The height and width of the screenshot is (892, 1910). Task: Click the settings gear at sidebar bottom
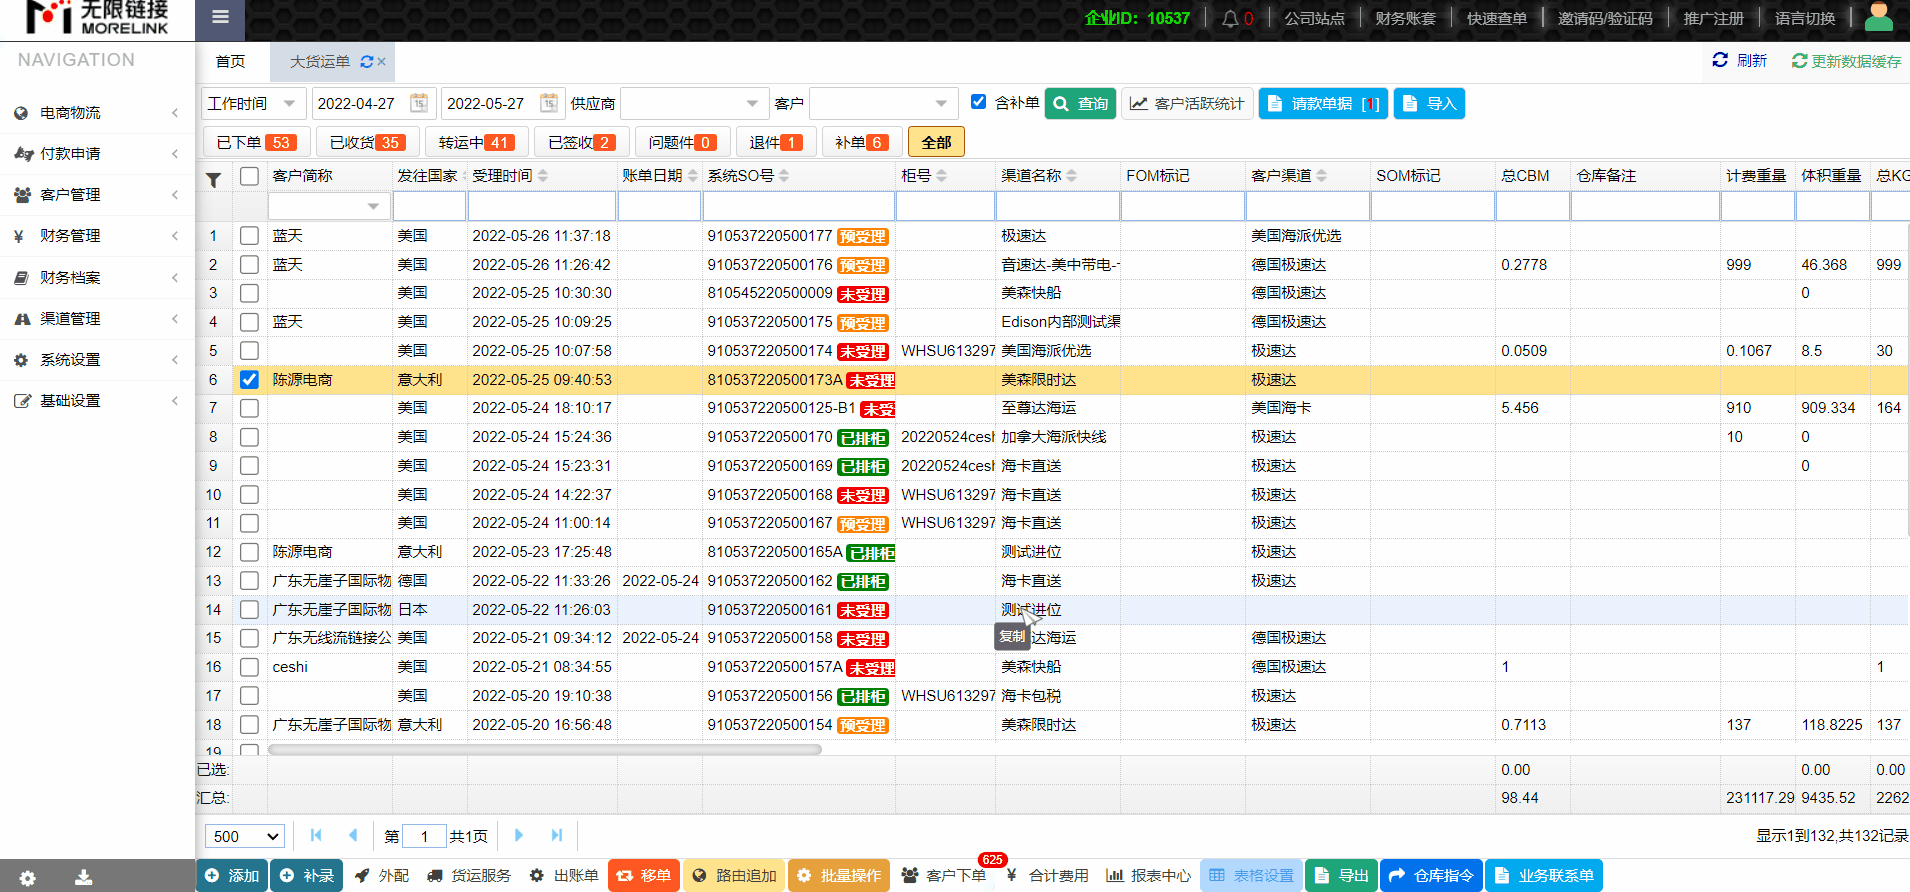pos(27,877)
